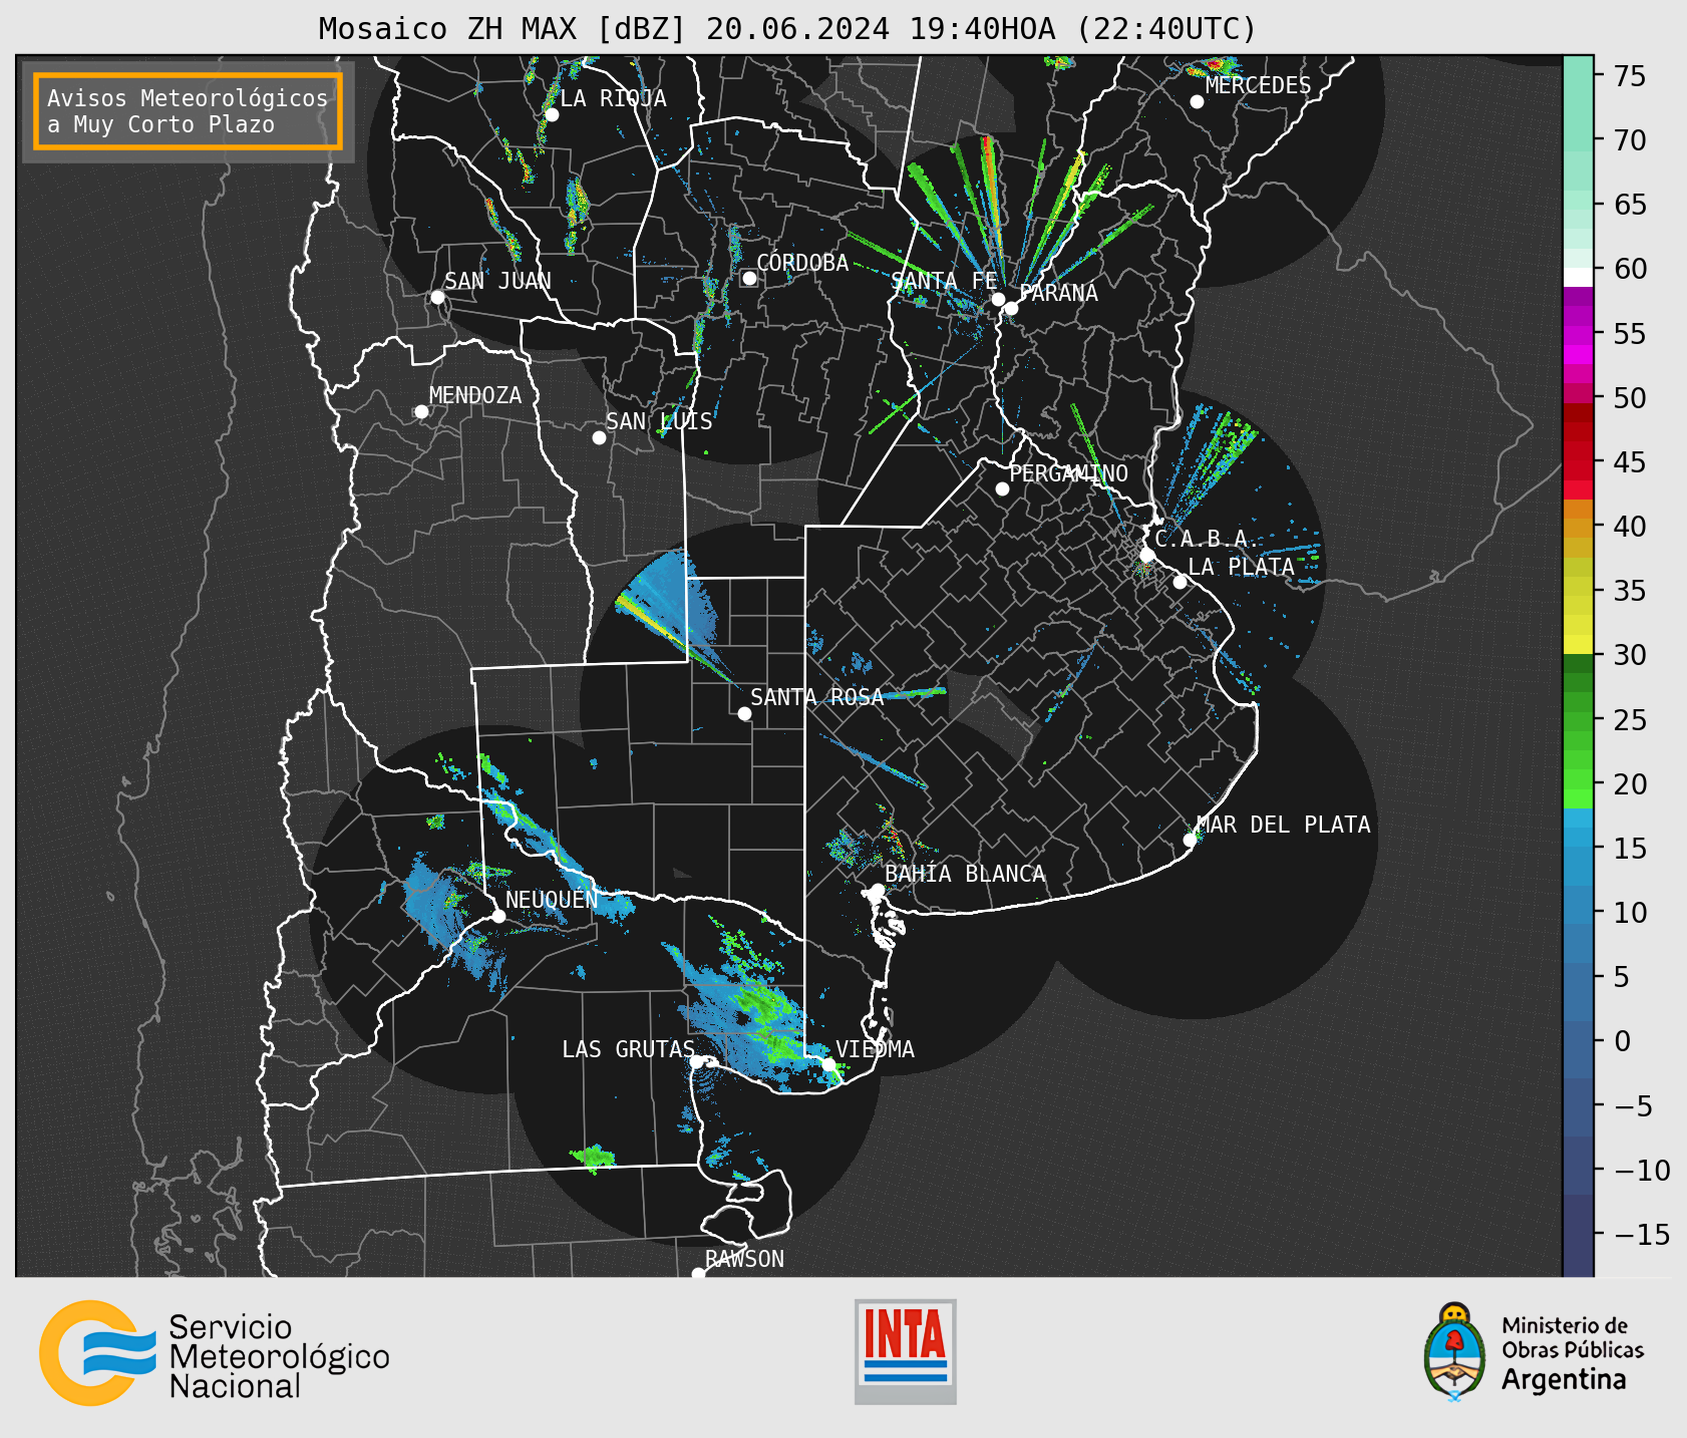Viewport: 1687px width, 1438px height.
Task: Click the SANTA FE city marker dot
Action: [x=998, y=299]
